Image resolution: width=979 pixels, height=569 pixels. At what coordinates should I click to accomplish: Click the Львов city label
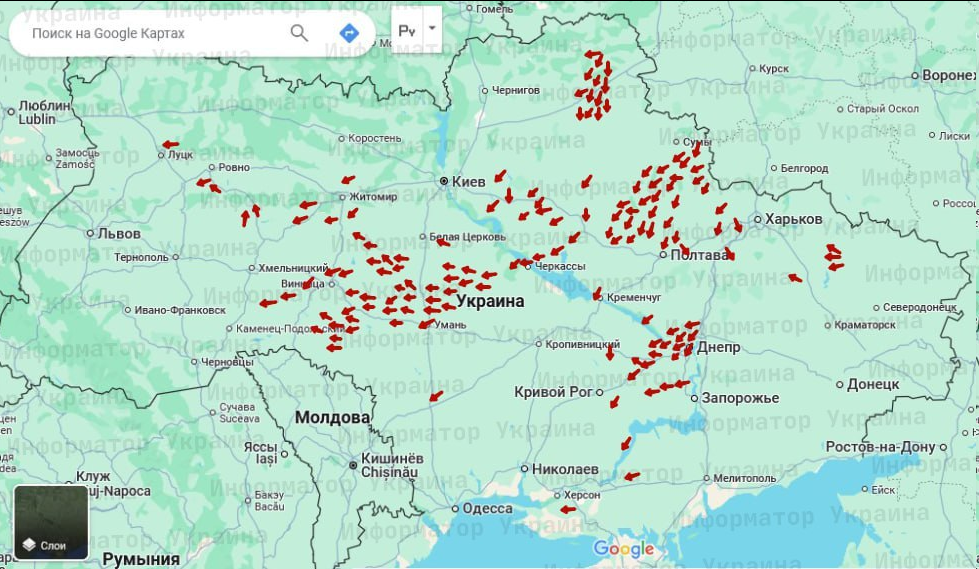[119, 234]
